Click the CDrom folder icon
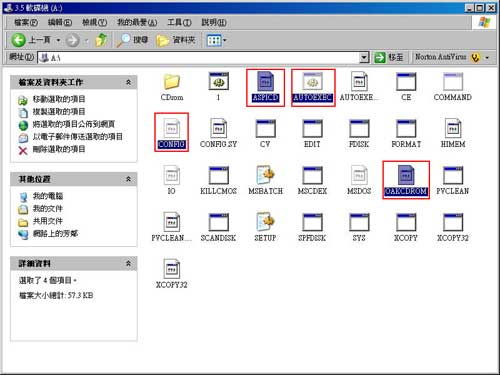The height and width of the screenshot is (375, 500). pos(172,81)
